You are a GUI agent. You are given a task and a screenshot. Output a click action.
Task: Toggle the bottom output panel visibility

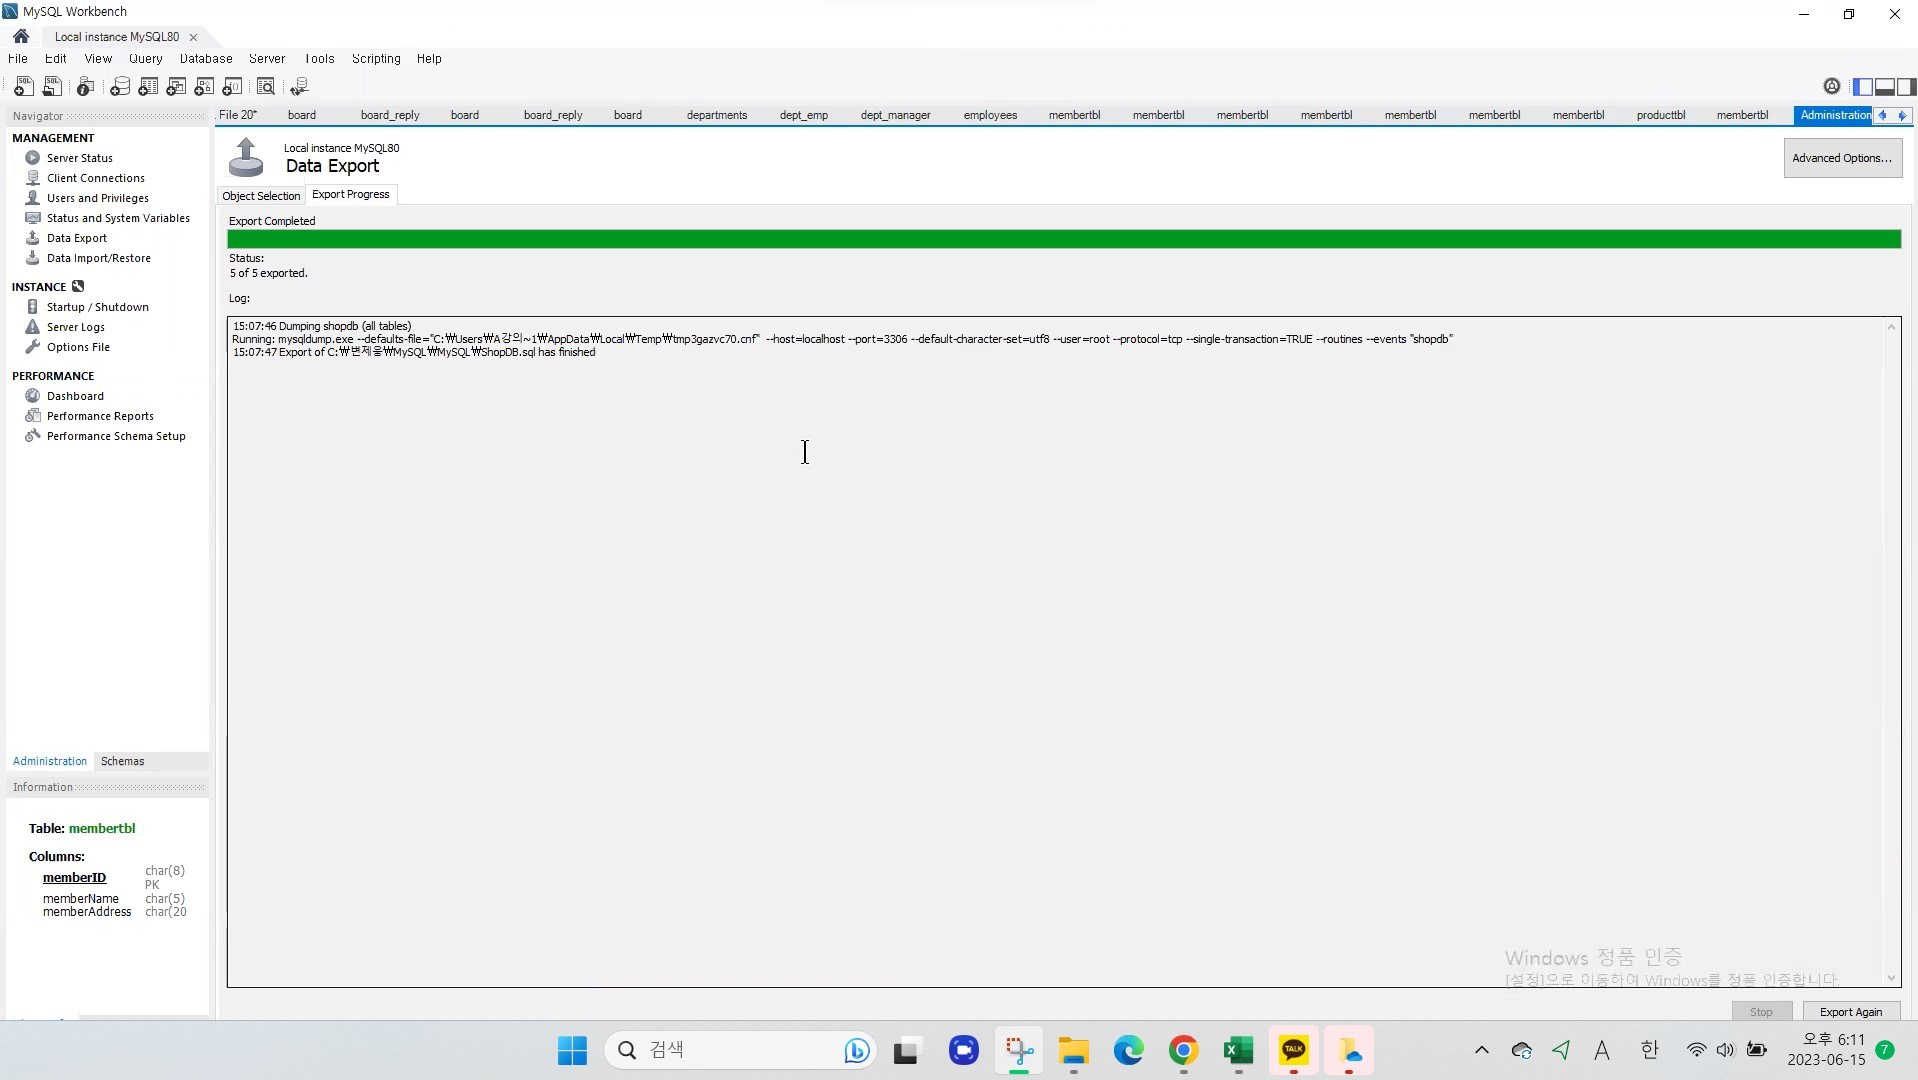pyautogui.click(x=1885, y=87)
